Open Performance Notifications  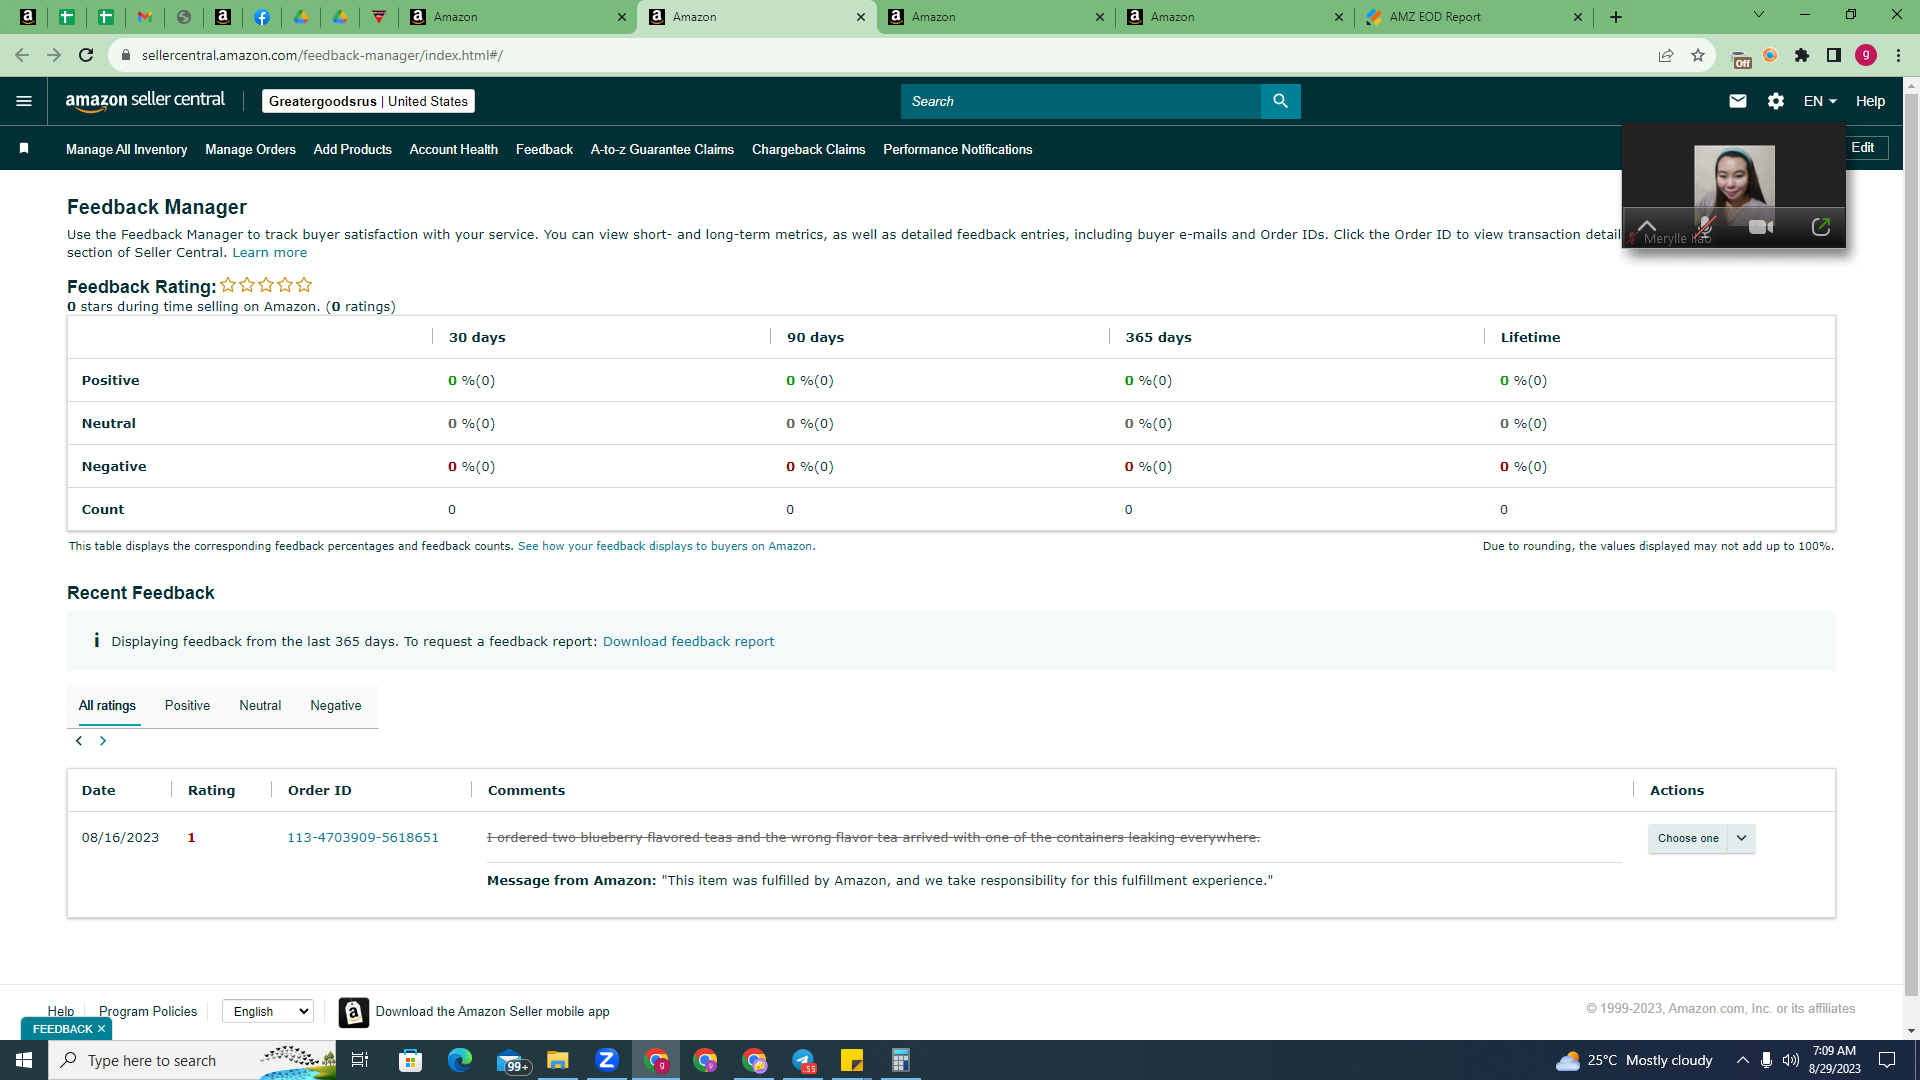[x=958, y=149]
